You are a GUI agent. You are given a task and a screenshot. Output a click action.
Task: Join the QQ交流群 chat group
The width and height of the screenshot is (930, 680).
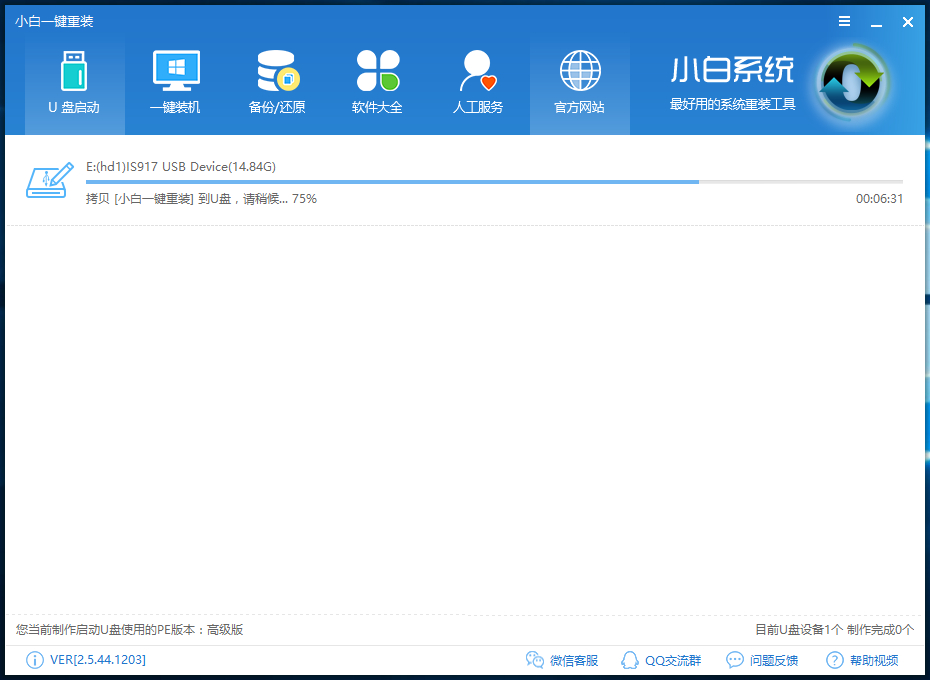[x=665, y=660]
